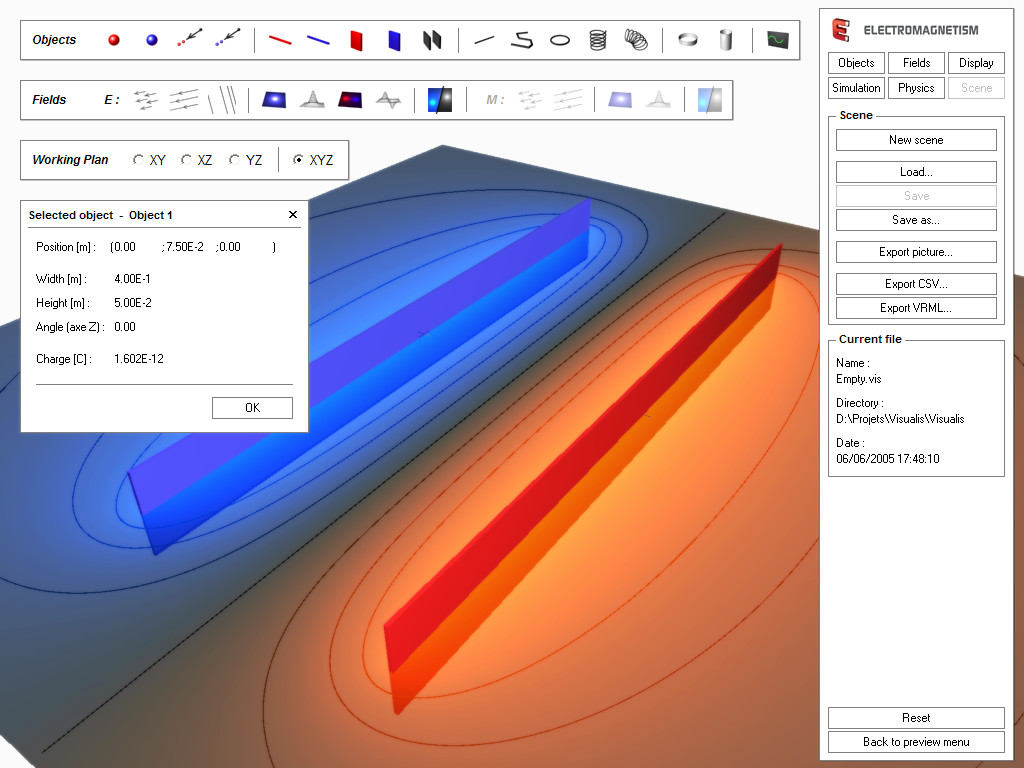This screenshot has height=768, width=1024.
Task: Choose the straight wire segment tool
Action: pos(484,40)
